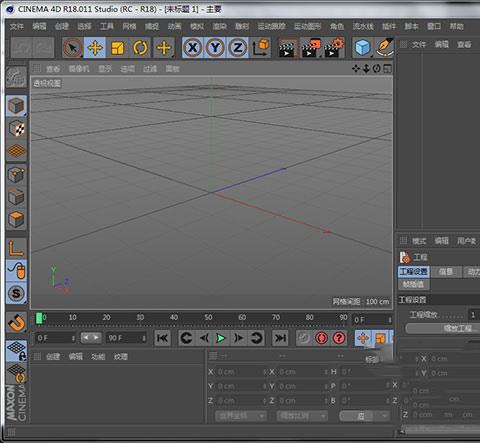Image resolution: width=480 pixels, height=443 pixels.
Task: Click the viewport orbit navigation icon
Action: click(x=377, y=68)
